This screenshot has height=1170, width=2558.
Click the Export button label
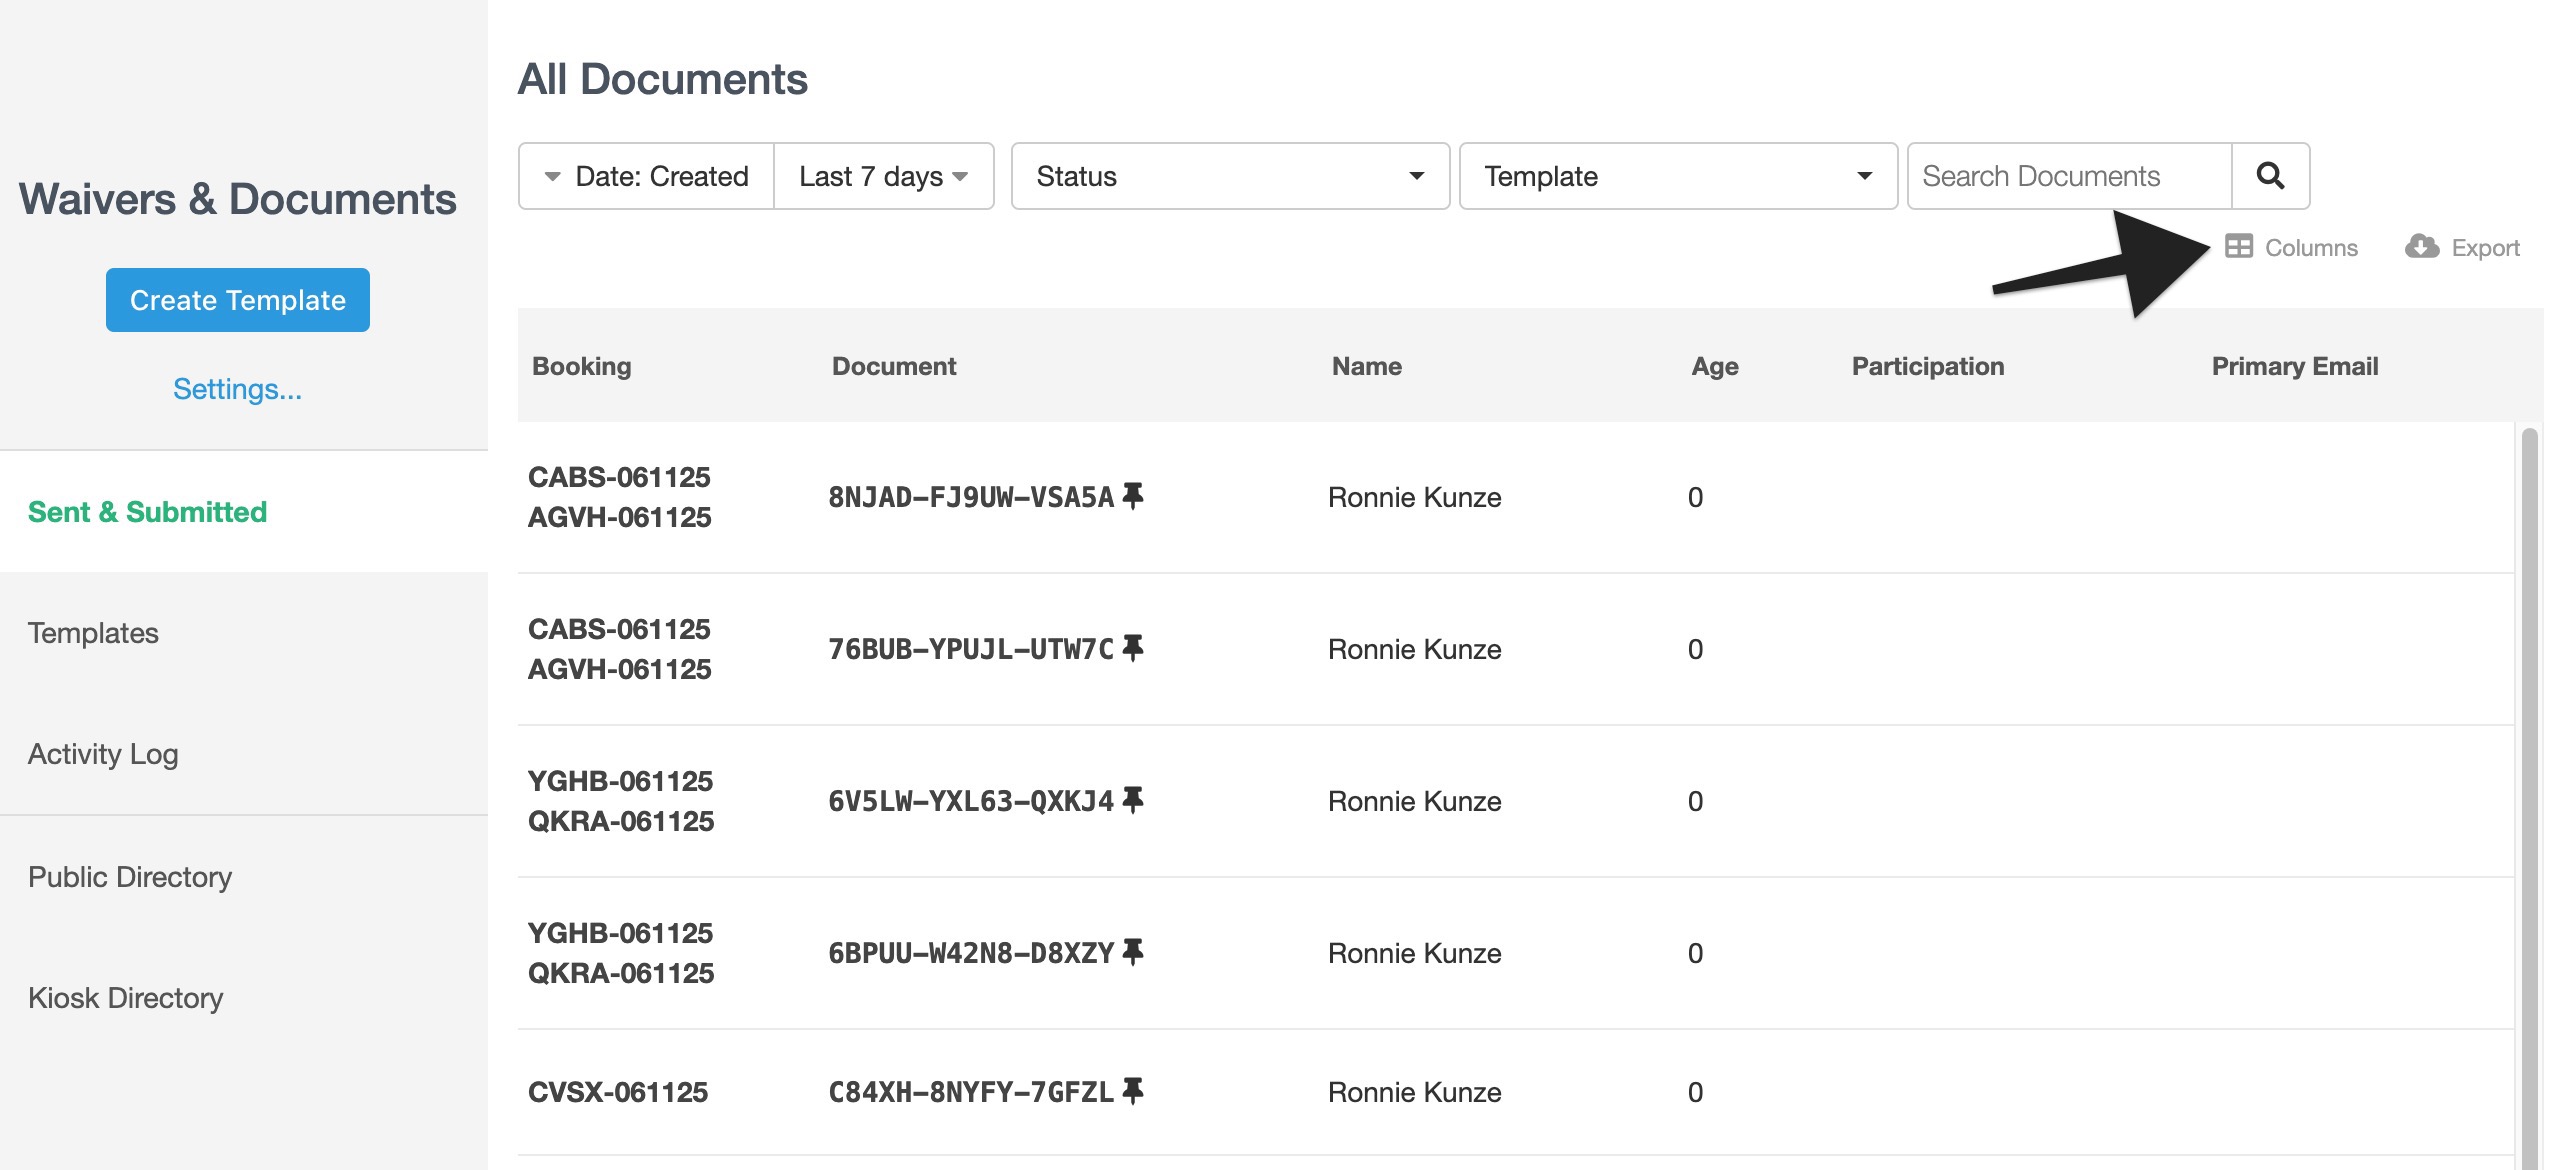point(2485,247)
